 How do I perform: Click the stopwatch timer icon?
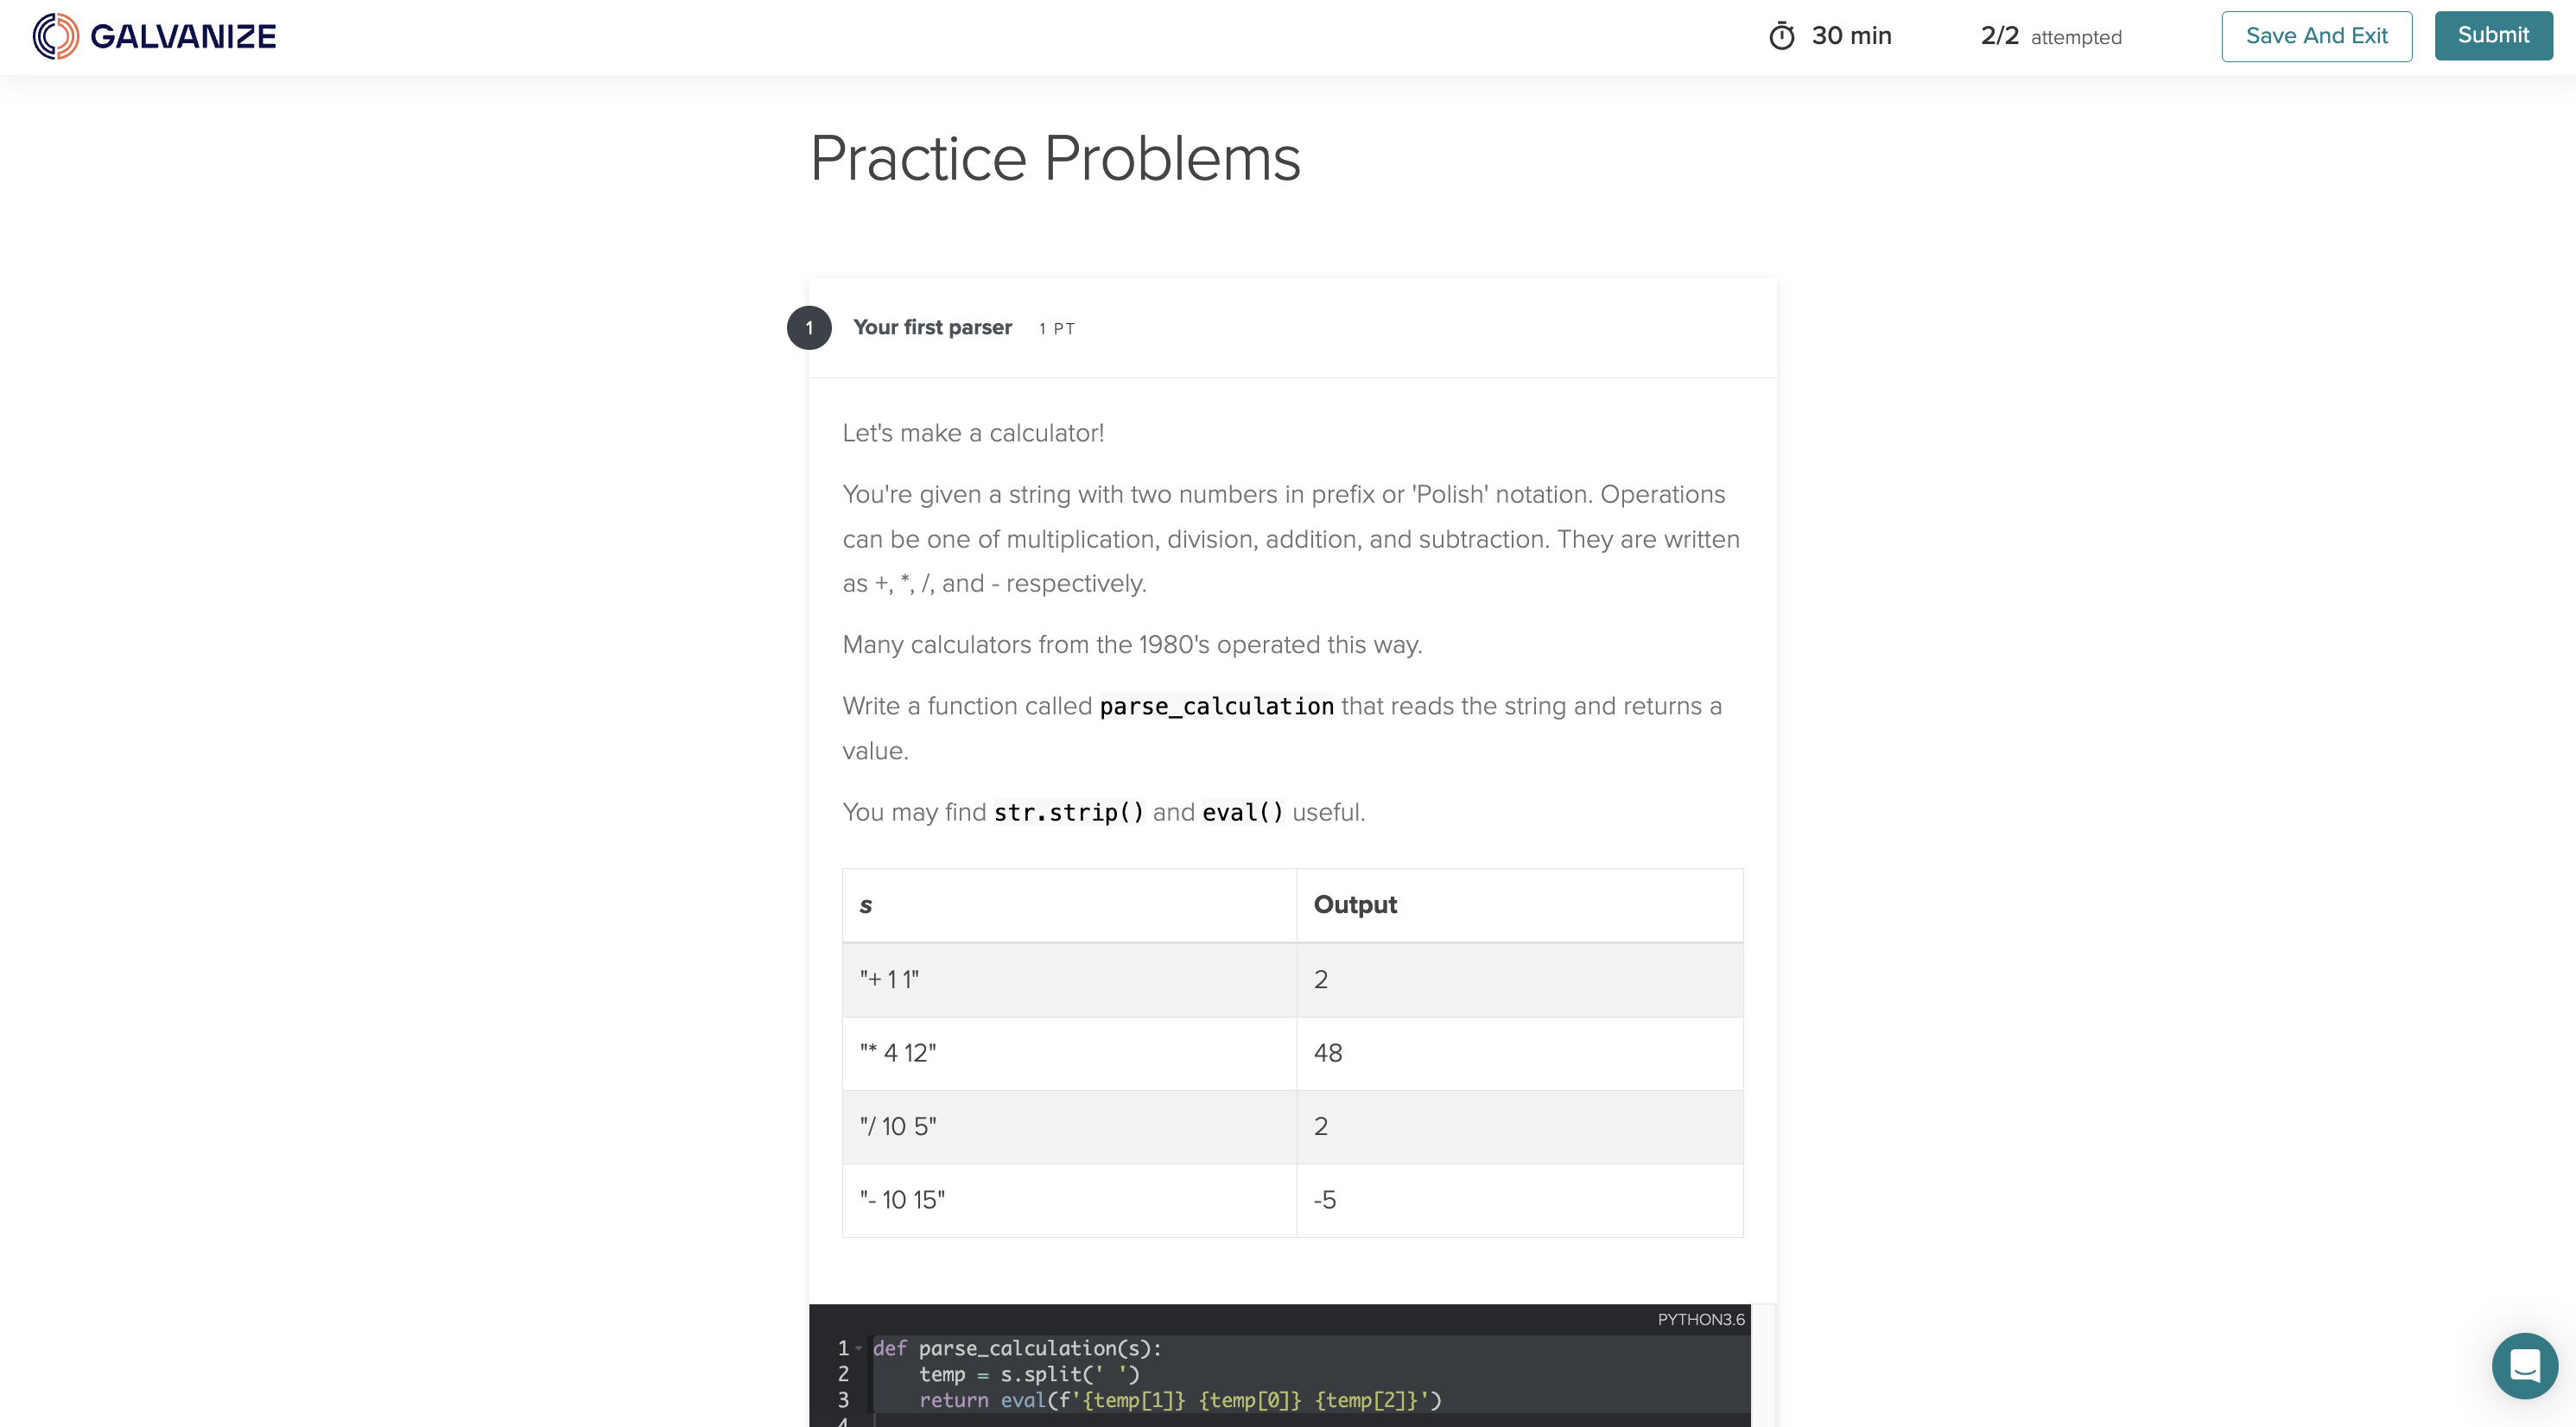click(x=1782, y=36)
